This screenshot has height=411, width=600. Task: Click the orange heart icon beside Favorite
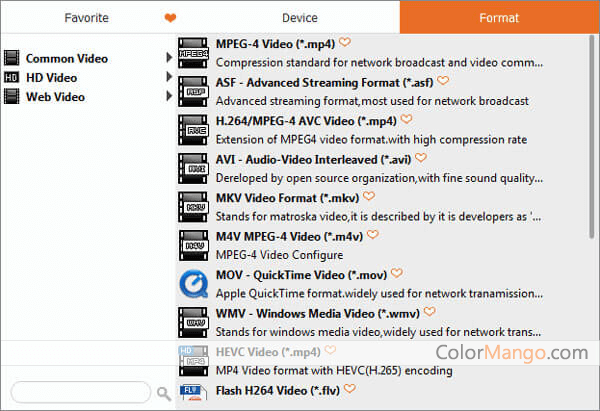point(170,18)
